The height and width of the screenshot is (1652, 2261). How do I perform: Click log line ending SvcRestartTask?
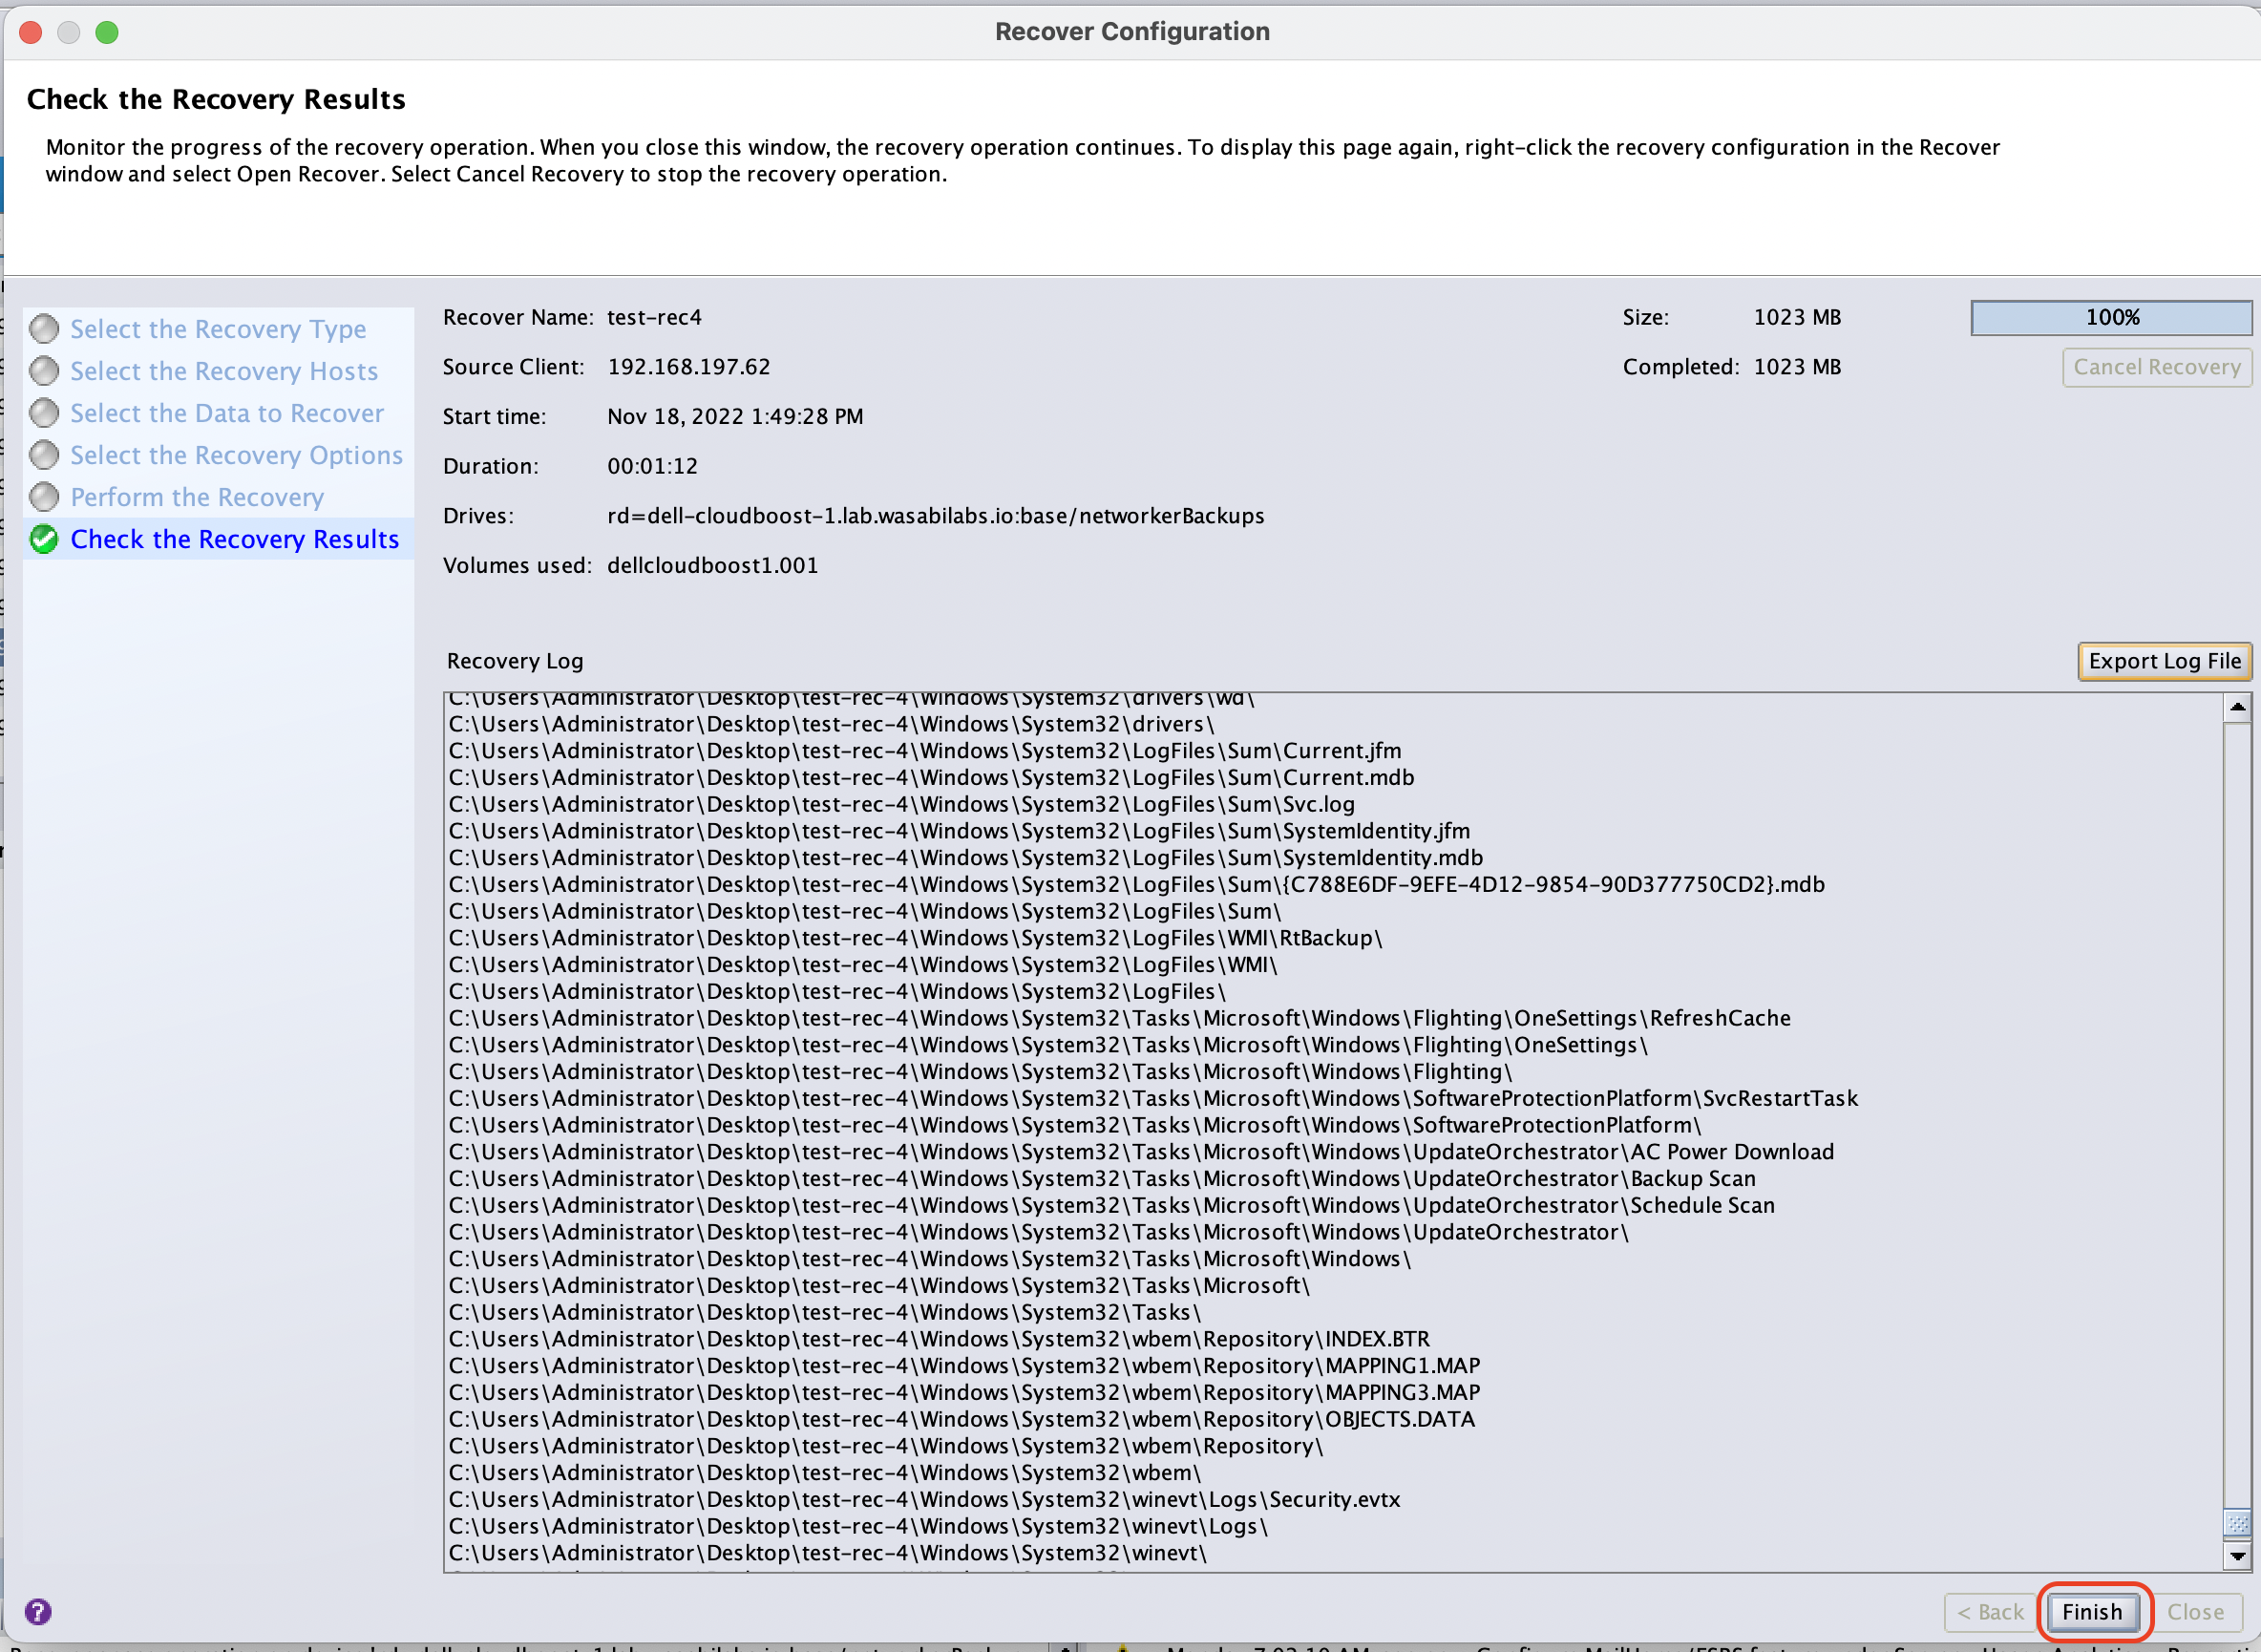point(1153,1099)
